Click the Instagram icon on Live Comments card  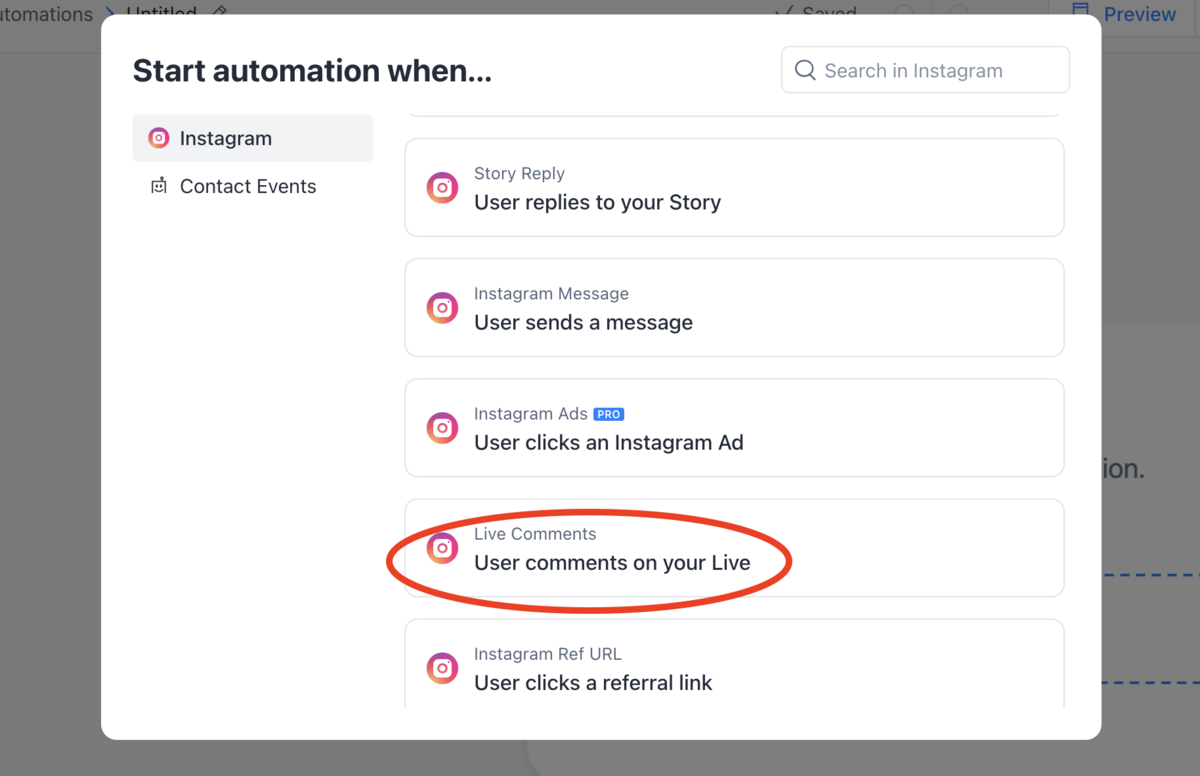(442, 548)
